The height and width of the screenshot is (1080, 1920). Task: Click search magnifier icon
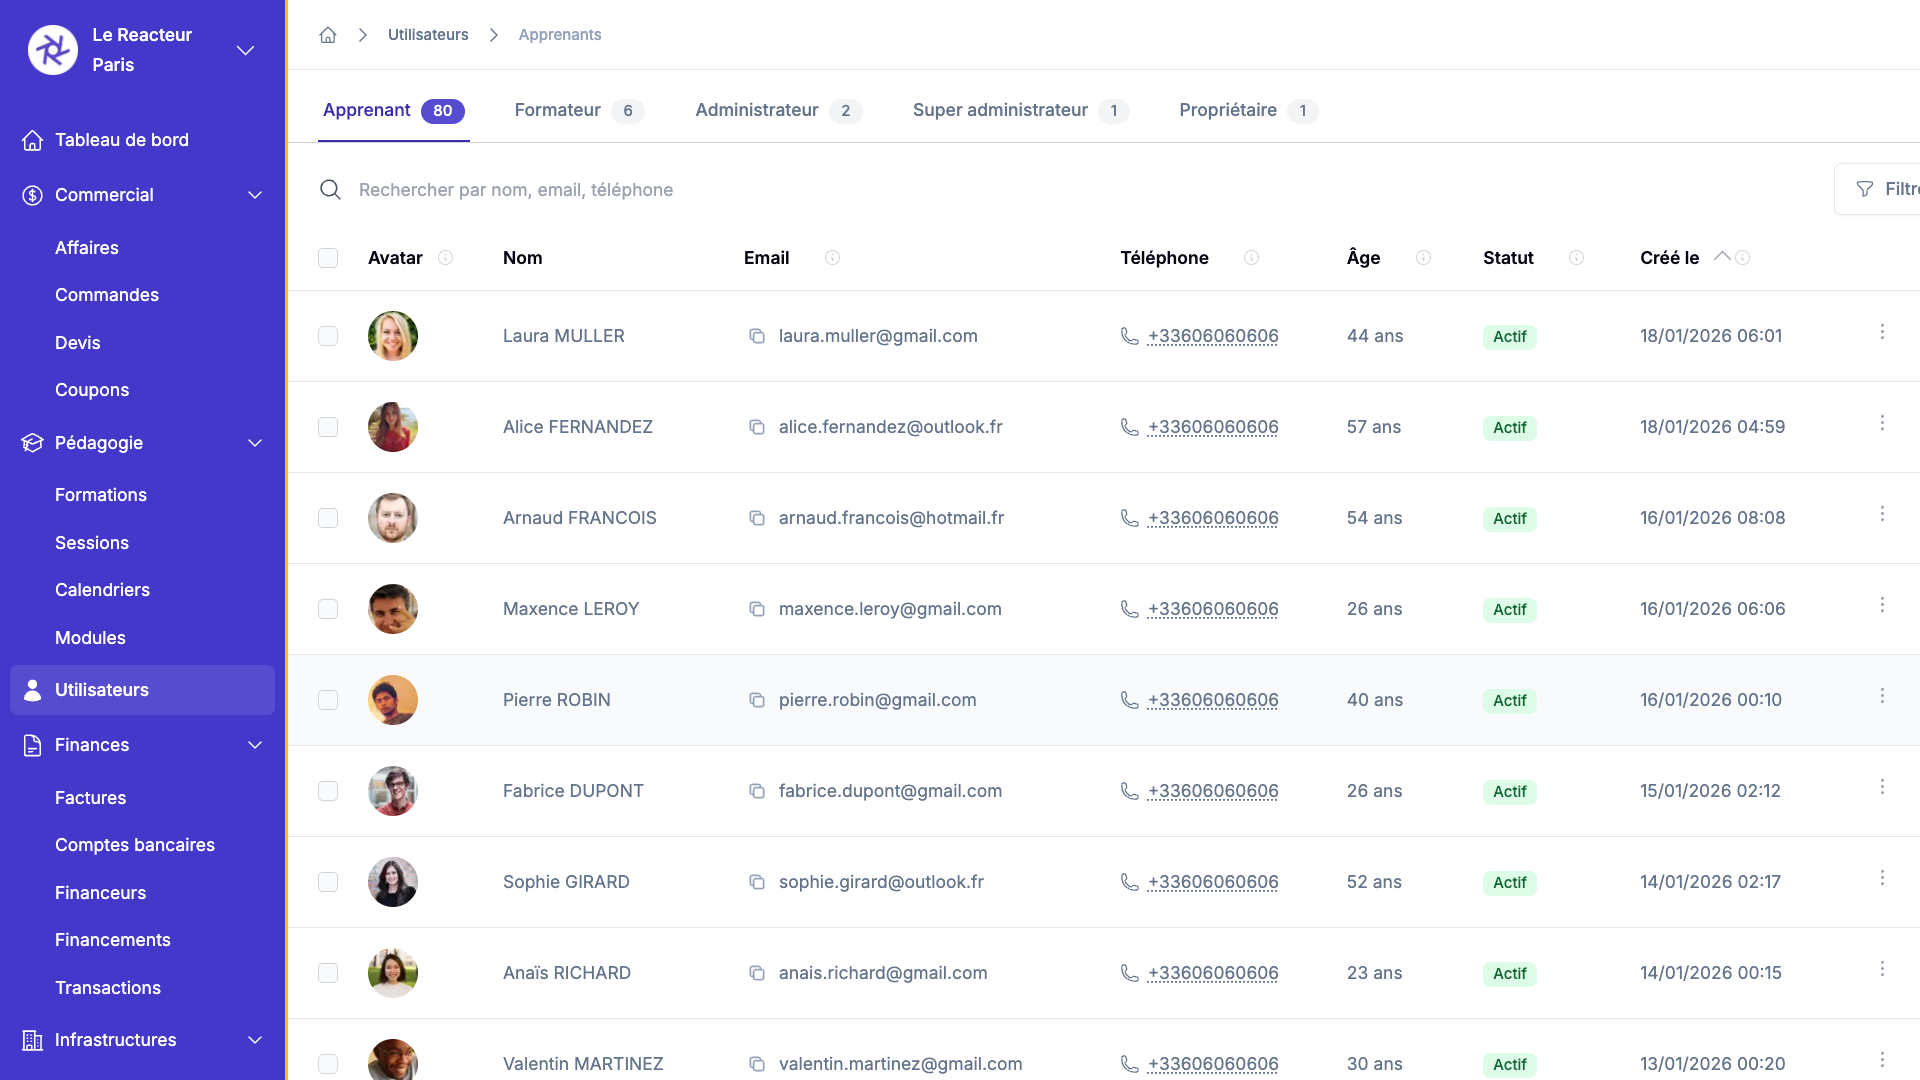click(330, 190)
